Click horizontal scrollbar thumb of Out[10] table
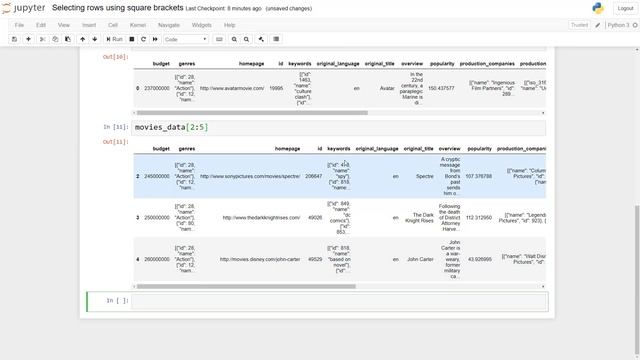The image size is (640, 360). 252,113
